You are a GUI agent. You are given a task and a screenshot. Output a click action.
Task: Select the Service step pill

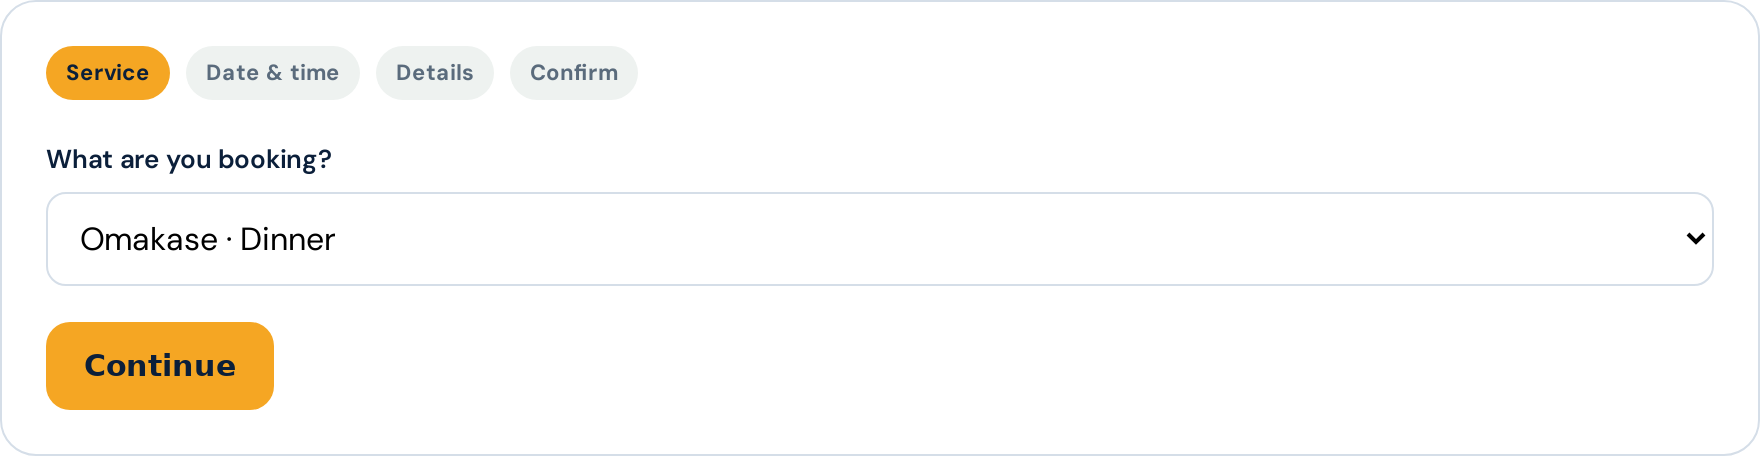pos(108,73)
